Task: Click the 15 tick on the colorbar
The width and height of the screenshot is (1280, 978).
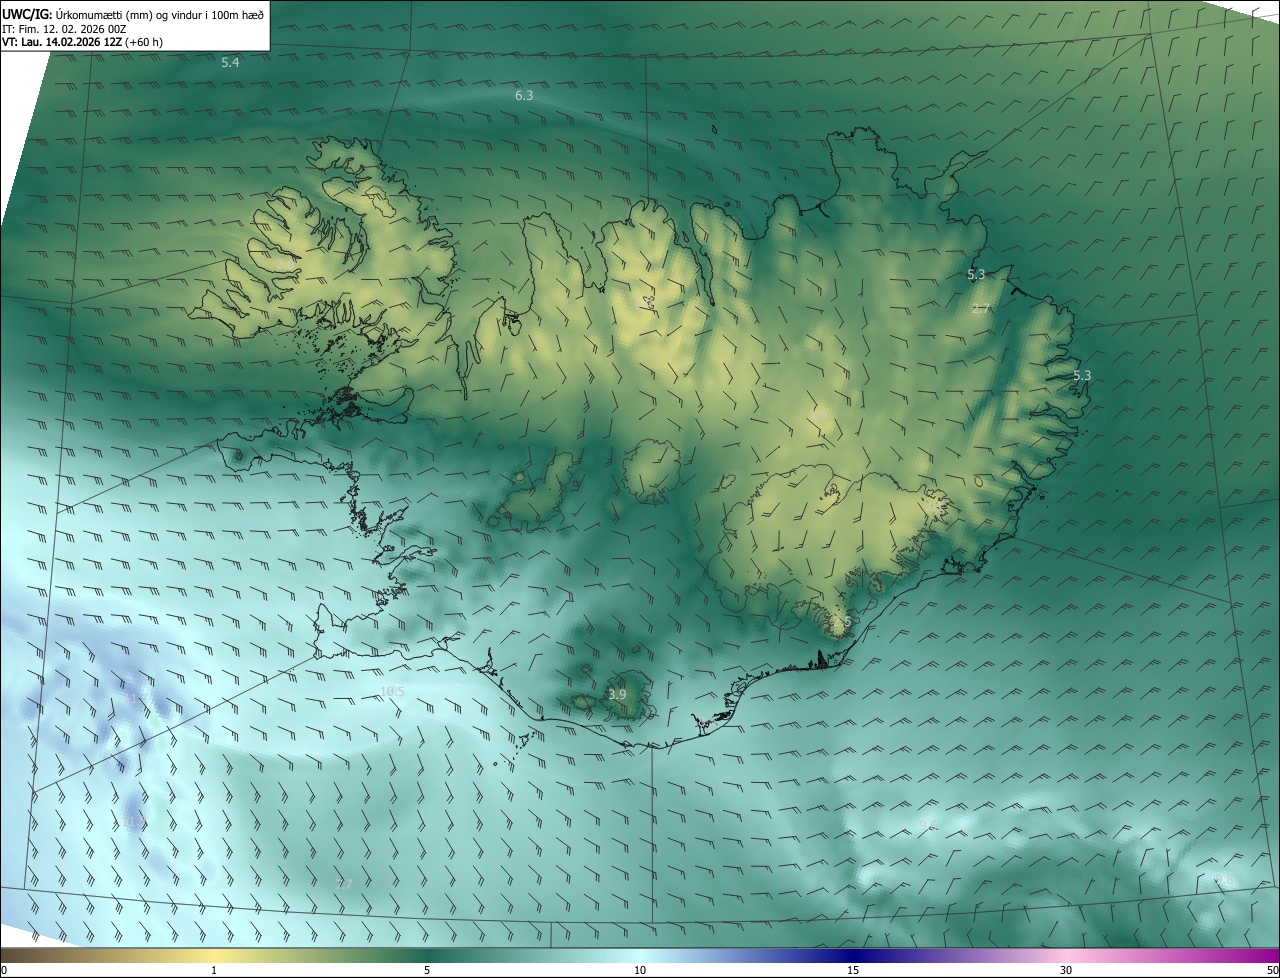Action: point(853,971)
